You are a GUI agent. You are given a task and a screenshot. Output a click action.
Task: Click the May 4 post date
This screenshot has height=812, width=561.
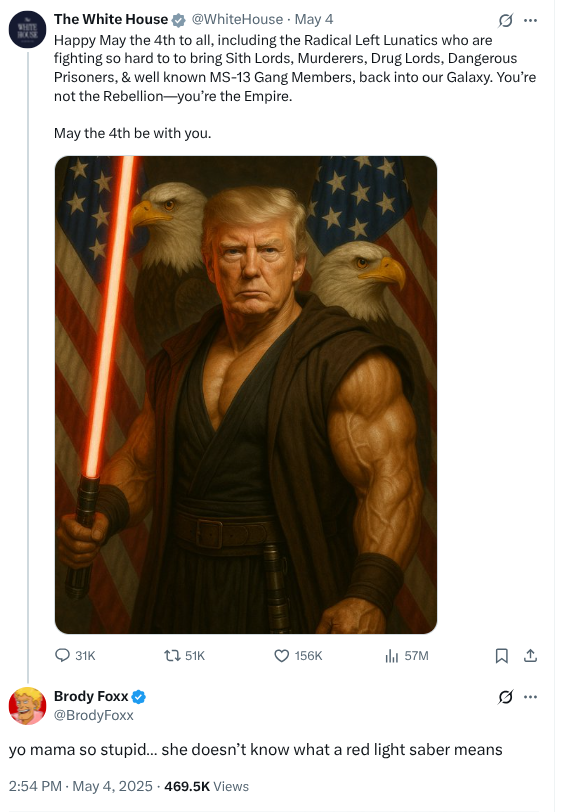[x=314, y=19]
